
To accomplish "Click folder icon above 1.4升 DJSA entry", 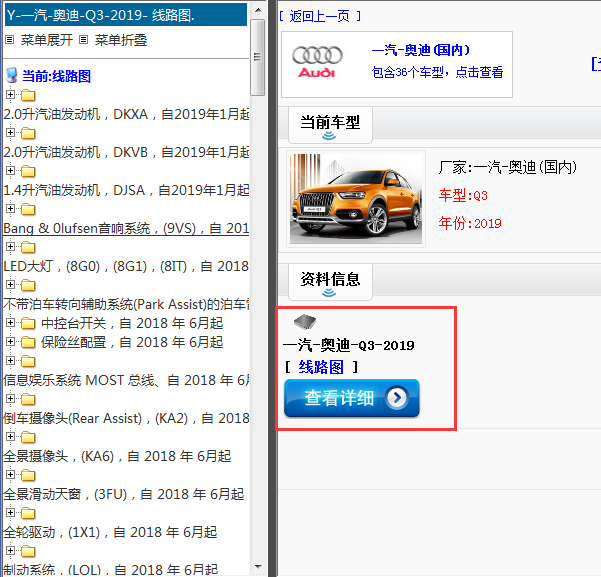I will 28,171.
